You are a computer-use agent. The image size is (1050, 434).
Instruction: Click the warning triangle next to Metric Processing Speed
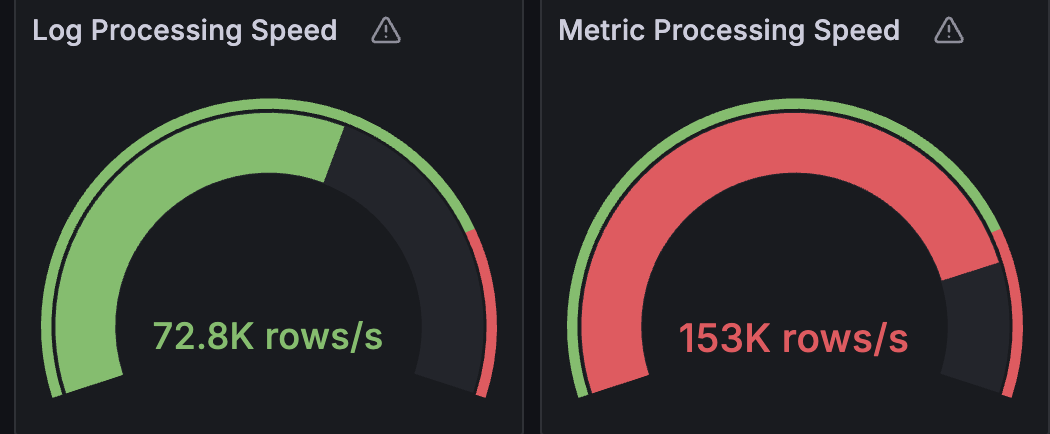point(948,31)
